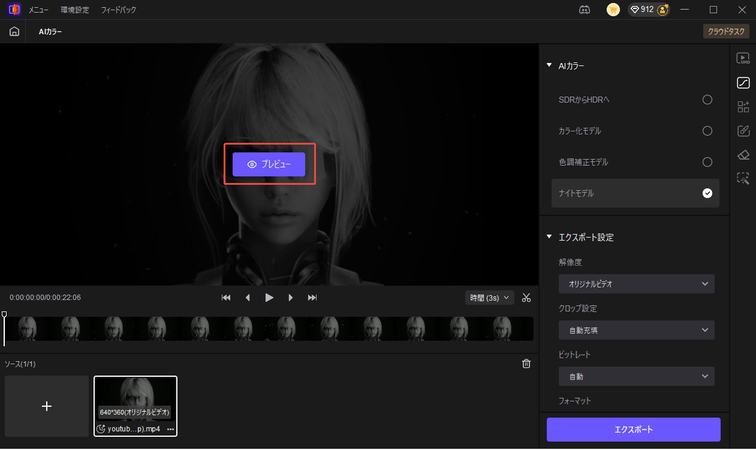Open the メニュー menu
The image size is (756, 450).
pos(38,10)
